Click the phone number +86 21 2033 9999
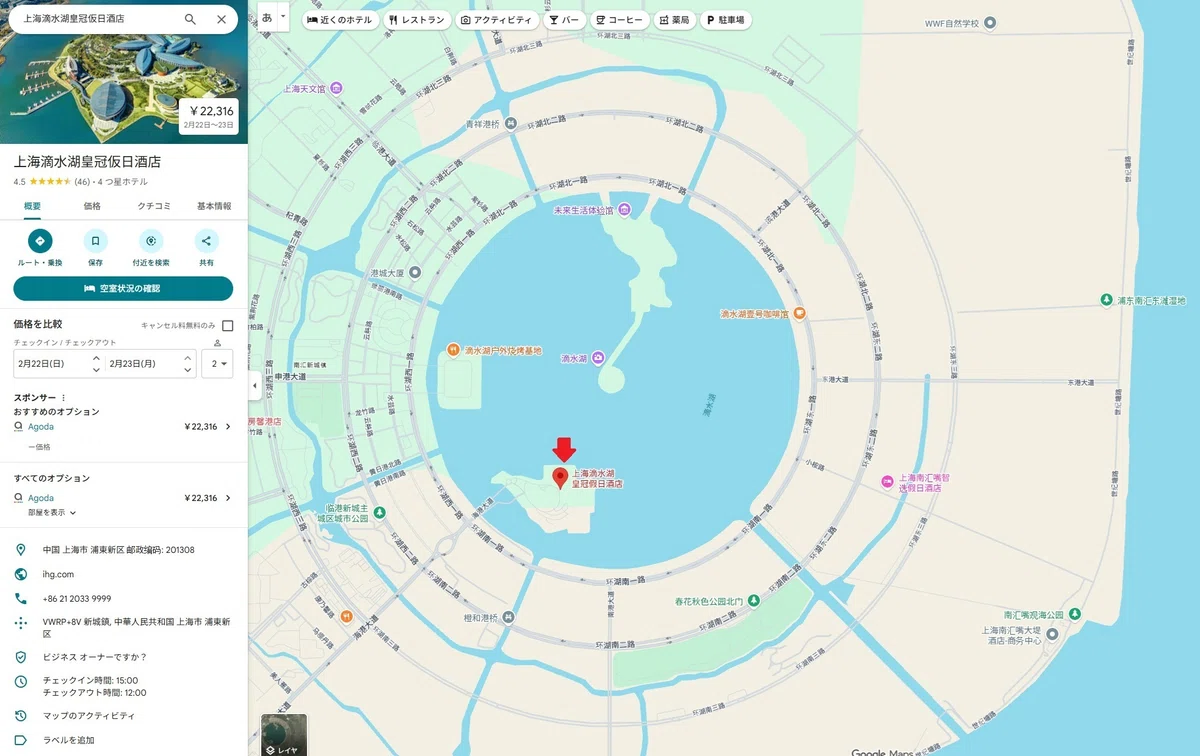 tap(77, 599)
